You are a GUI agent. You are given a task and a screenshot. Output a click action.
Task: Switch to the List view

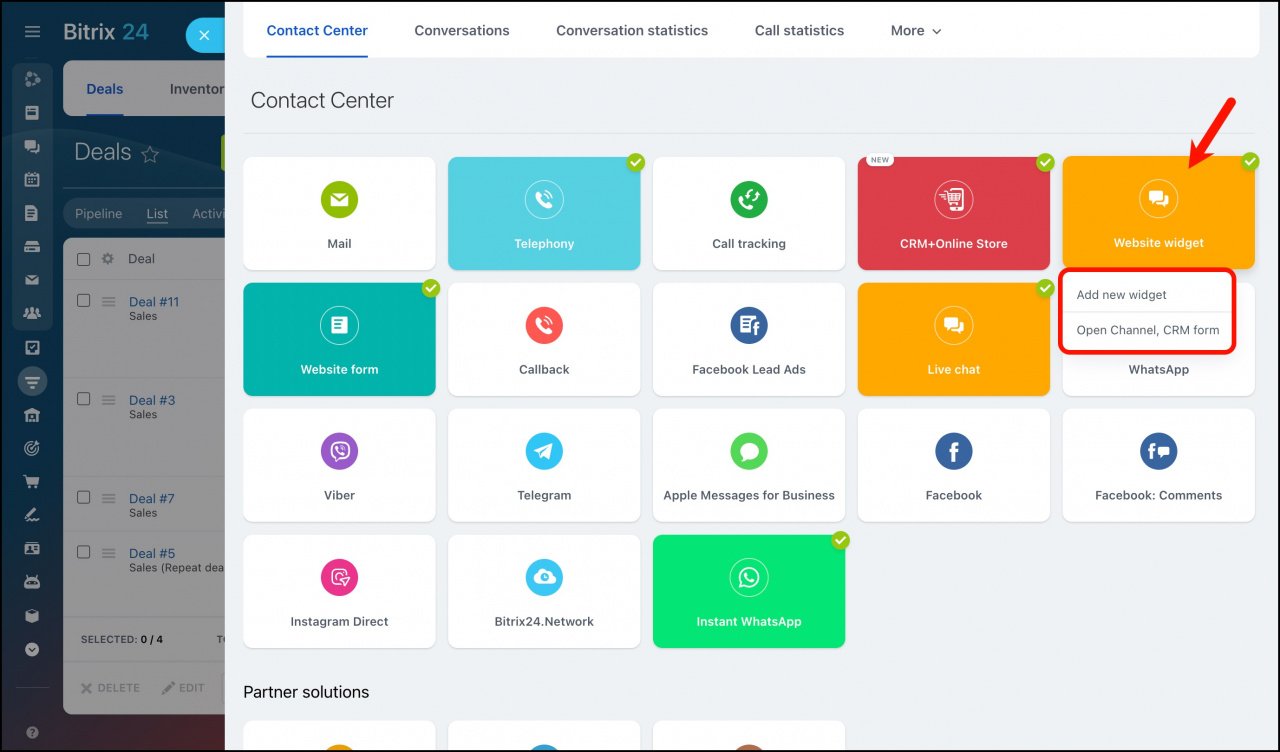click(157, 214)
